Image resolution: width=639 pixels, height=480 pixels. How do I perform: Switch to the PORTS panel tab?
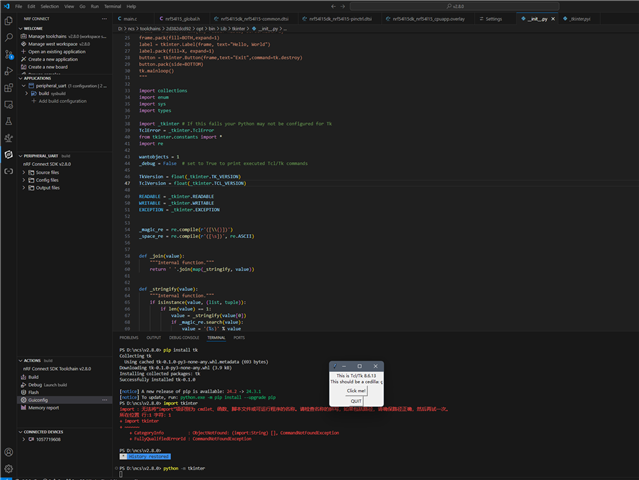tap(239, 337)
